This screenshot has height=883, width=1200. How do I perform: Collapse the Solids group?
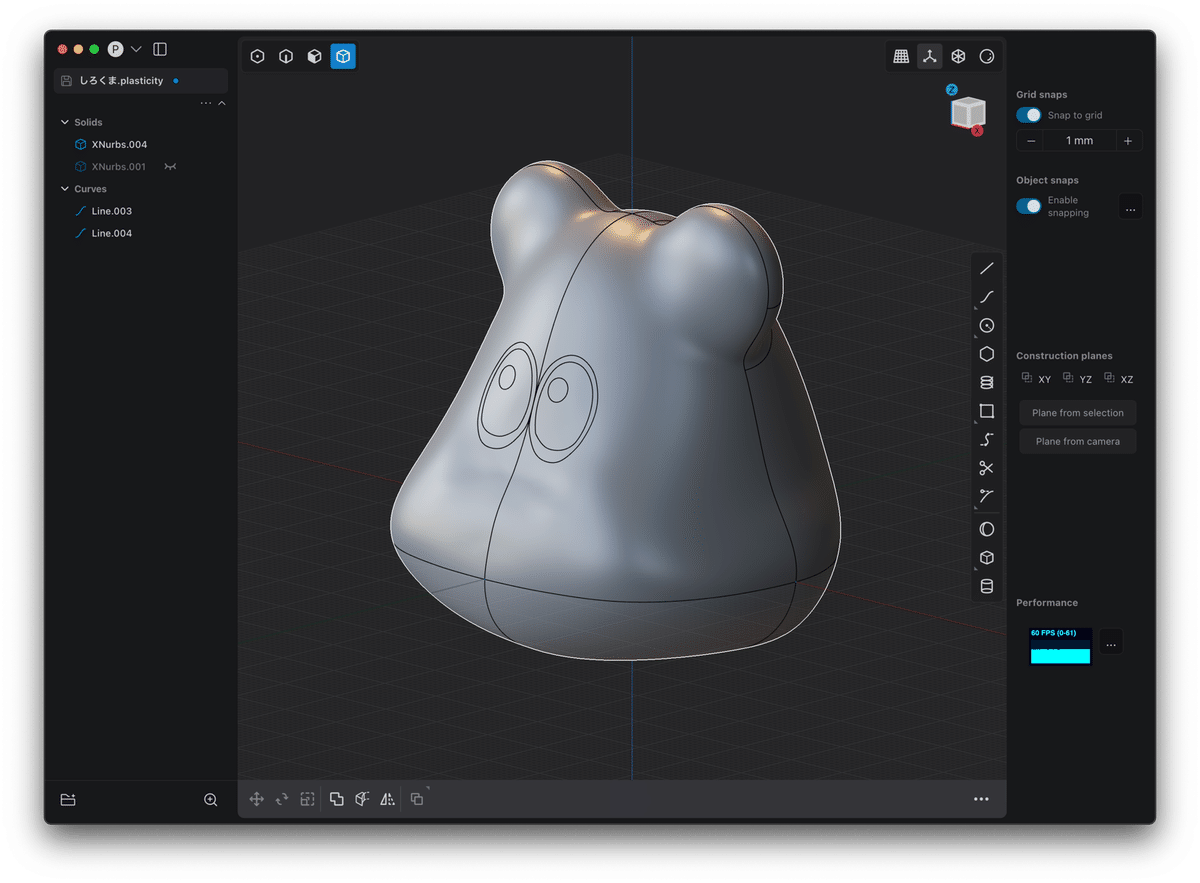pos(65,122)
